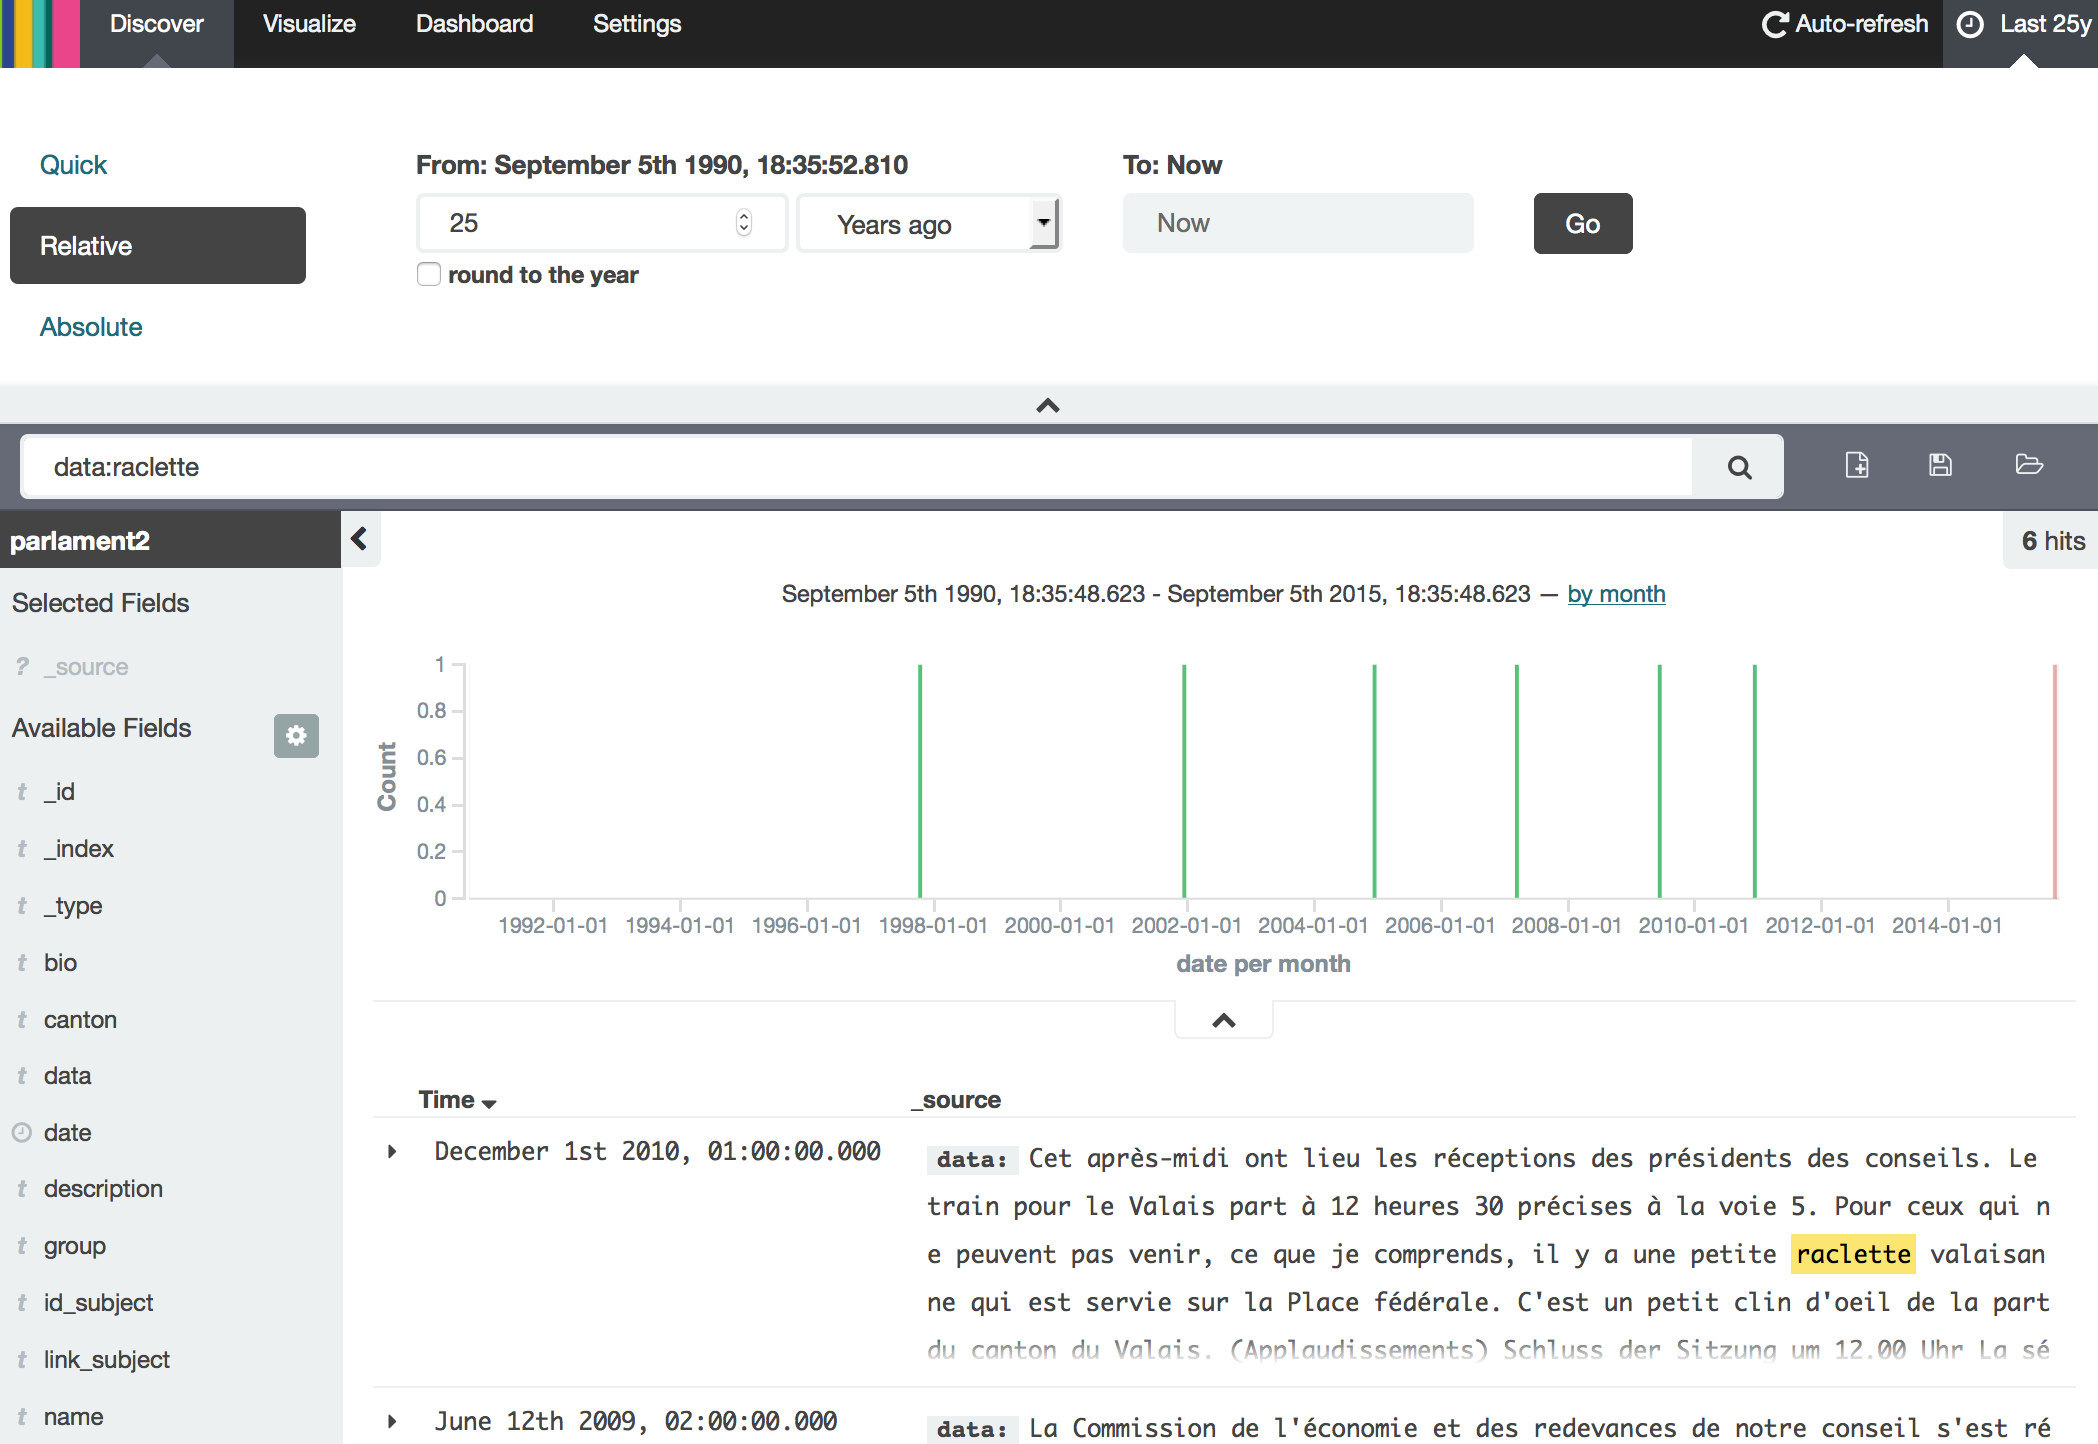Image resolution: width=2098 pixels, height=1444 pixels.
Task: Collapse the field sidebar with left chevron
Action: tap(360, 539)
